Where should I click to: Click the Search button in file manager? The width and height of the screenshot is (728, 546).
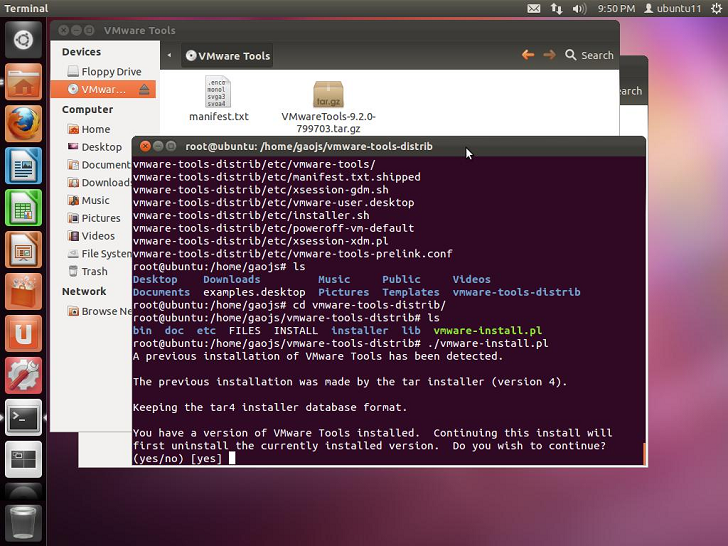589,55
